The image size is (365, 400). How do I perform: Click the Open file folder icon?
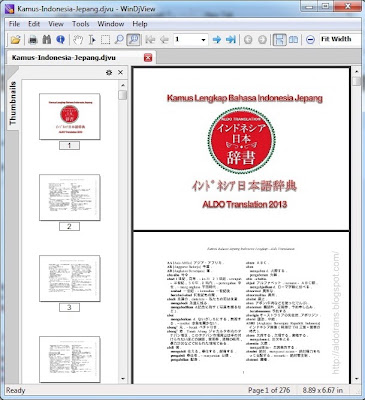tap(15, 40)
